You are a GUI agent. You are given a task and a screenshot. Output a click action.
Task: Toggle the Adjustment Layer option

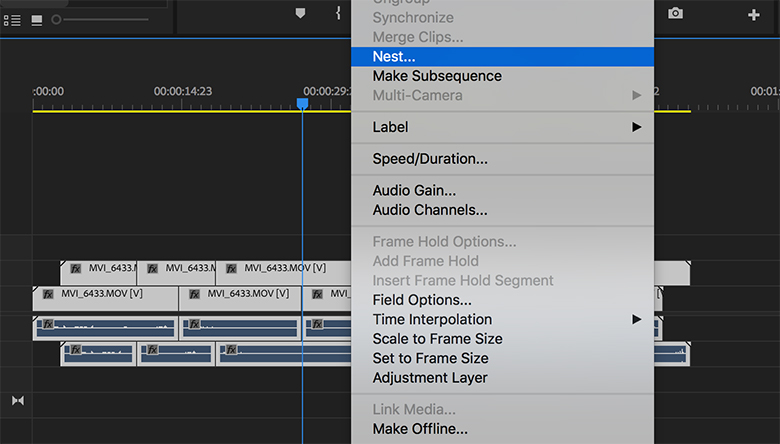[502, 378]
